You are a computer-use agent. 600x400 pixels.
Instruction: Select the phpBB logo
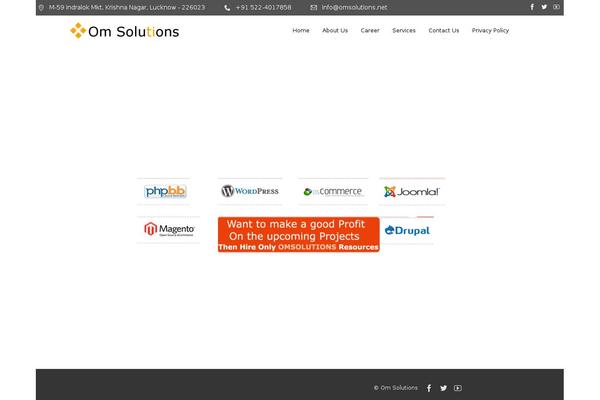tap(165, 191)
